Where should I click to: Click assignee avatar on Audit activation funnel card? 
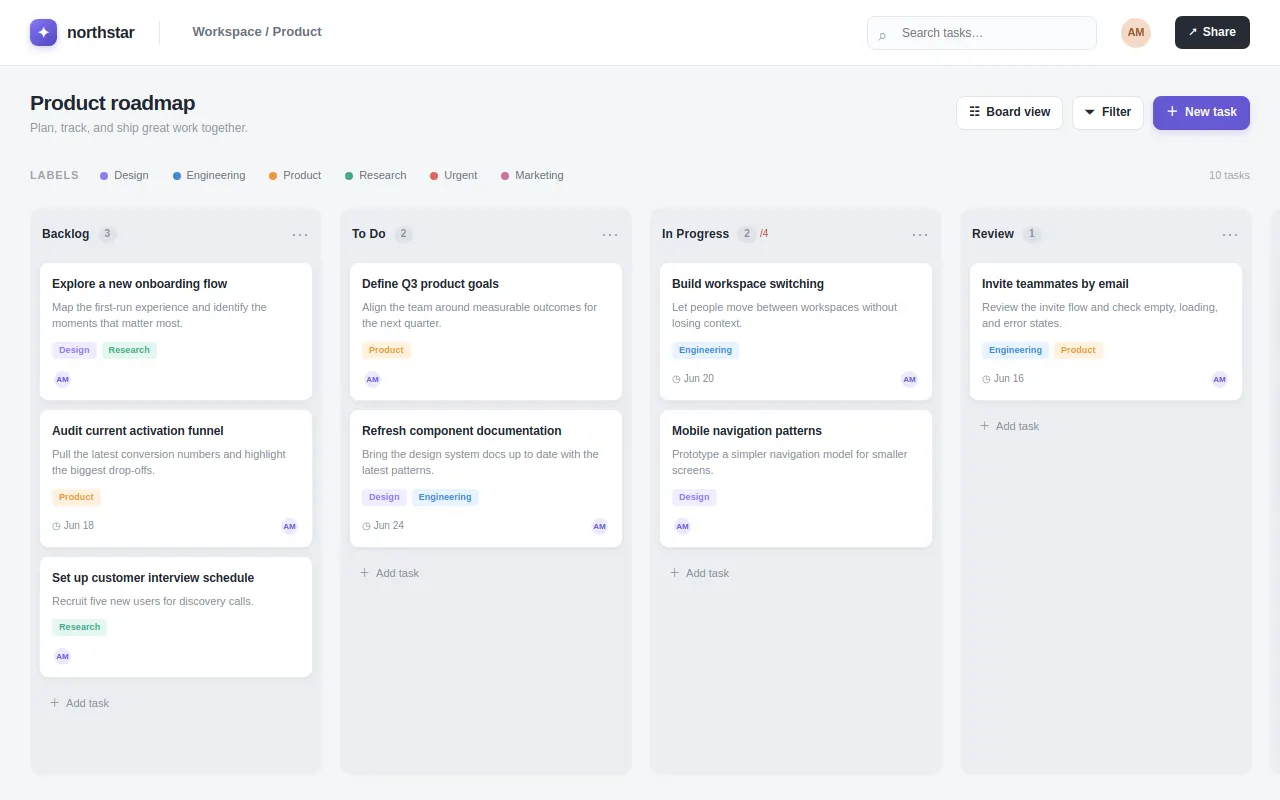pyautogui.click(x=289, y=526)
